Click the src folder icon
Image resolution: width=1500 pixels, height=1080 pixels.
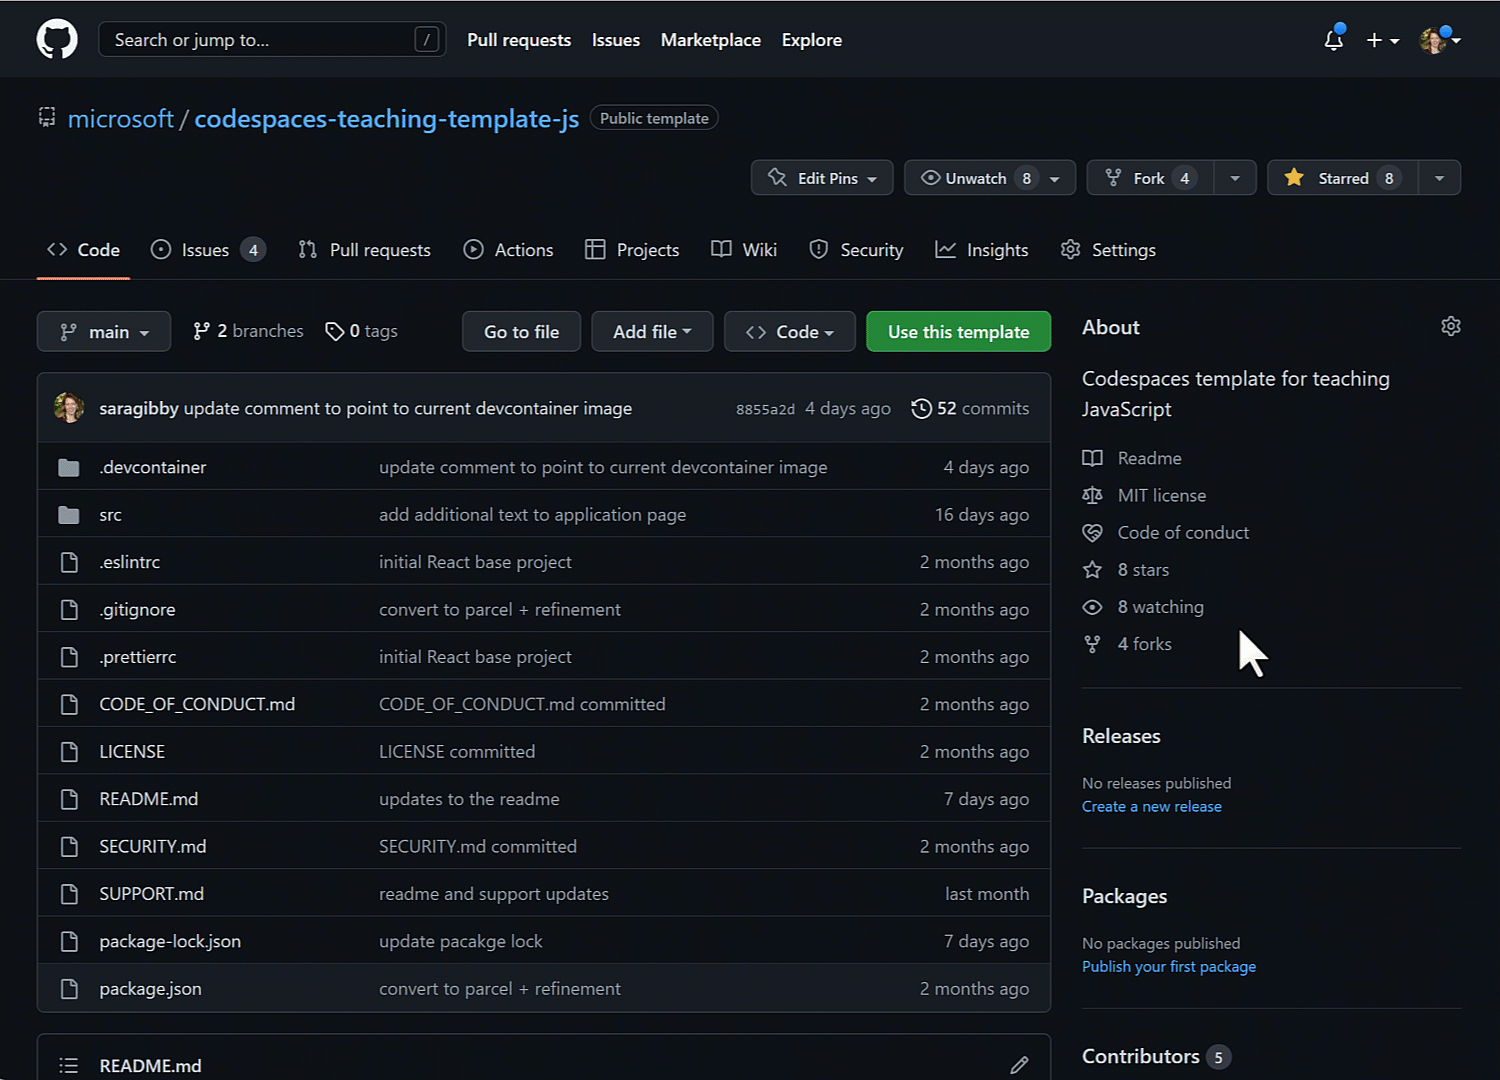69,515
